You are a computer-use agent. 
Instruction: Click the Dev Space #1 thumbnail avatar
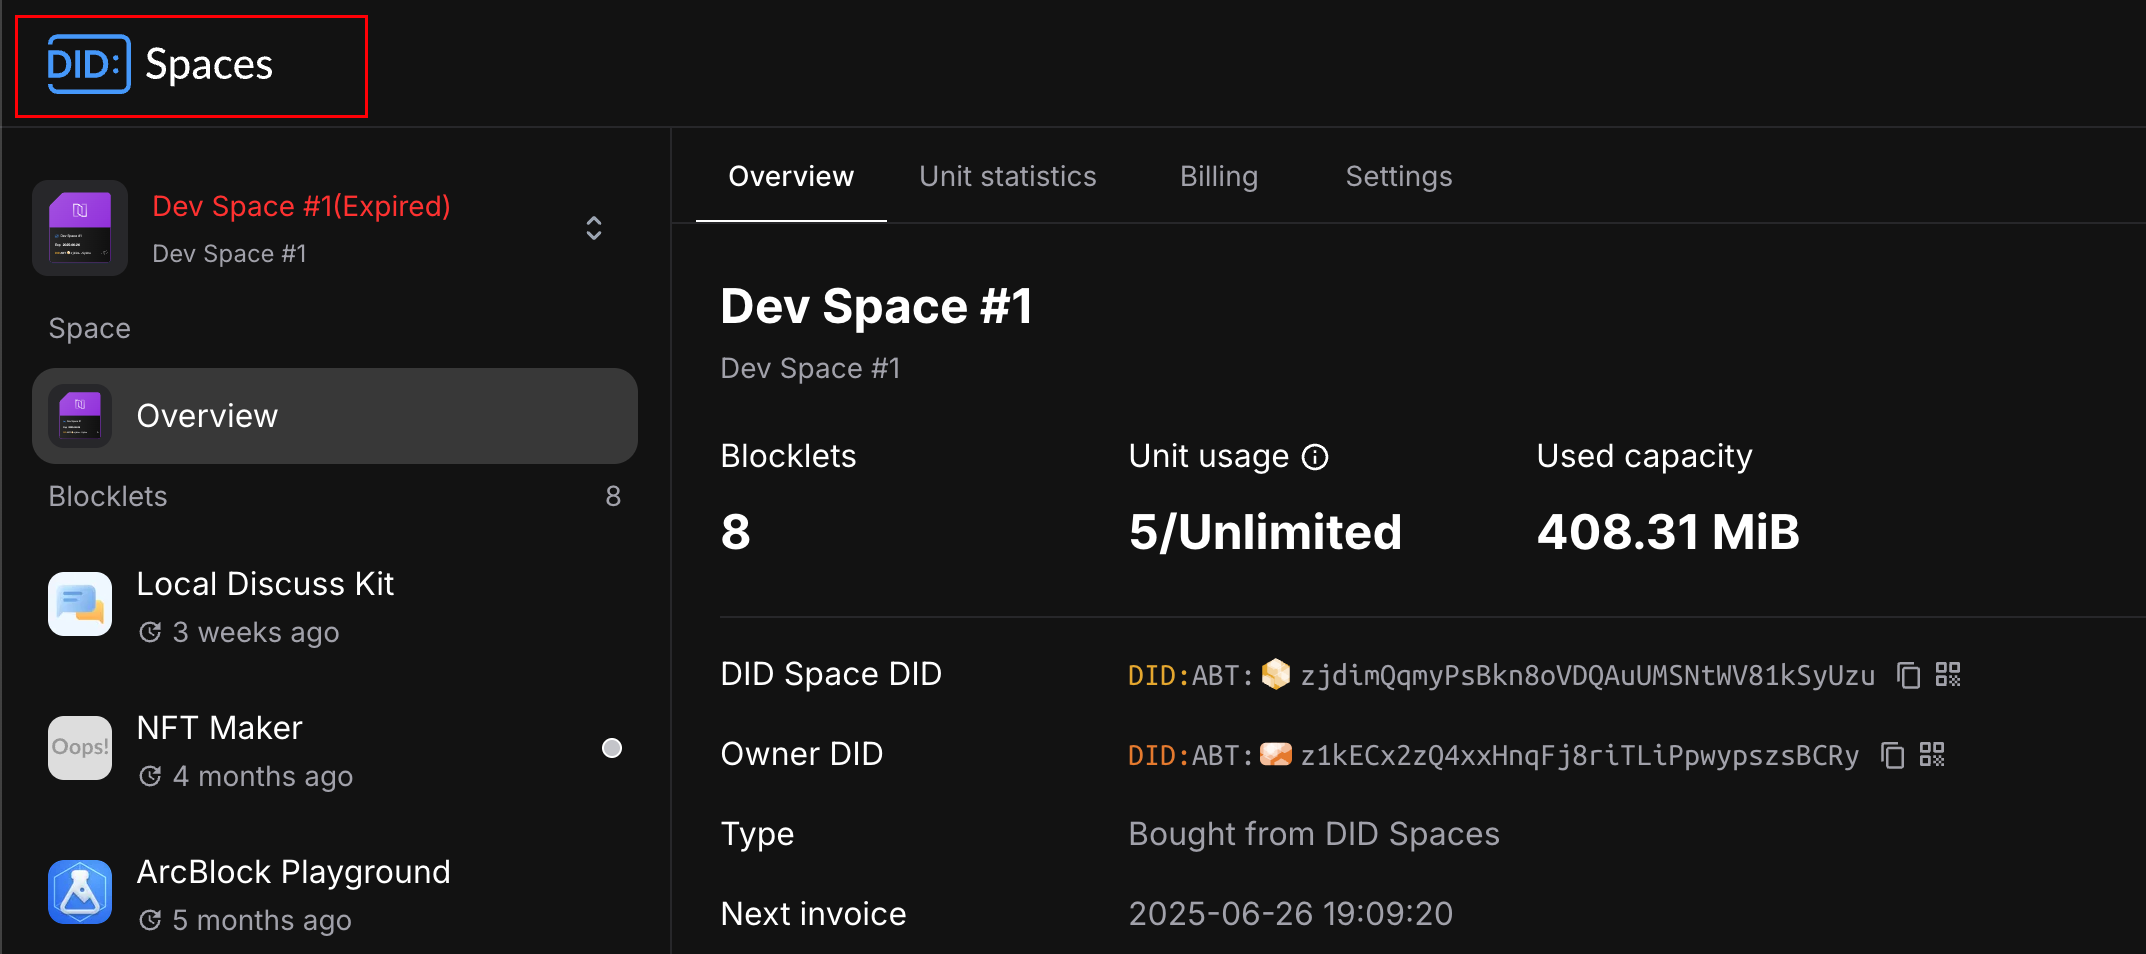point(80,228)
